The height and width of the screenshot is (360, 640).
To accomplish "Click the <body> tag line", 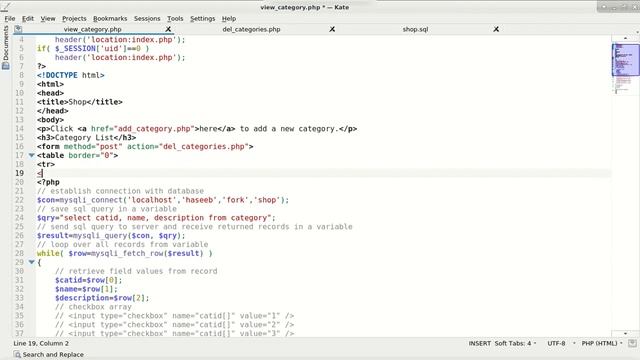I will [50, 120].
